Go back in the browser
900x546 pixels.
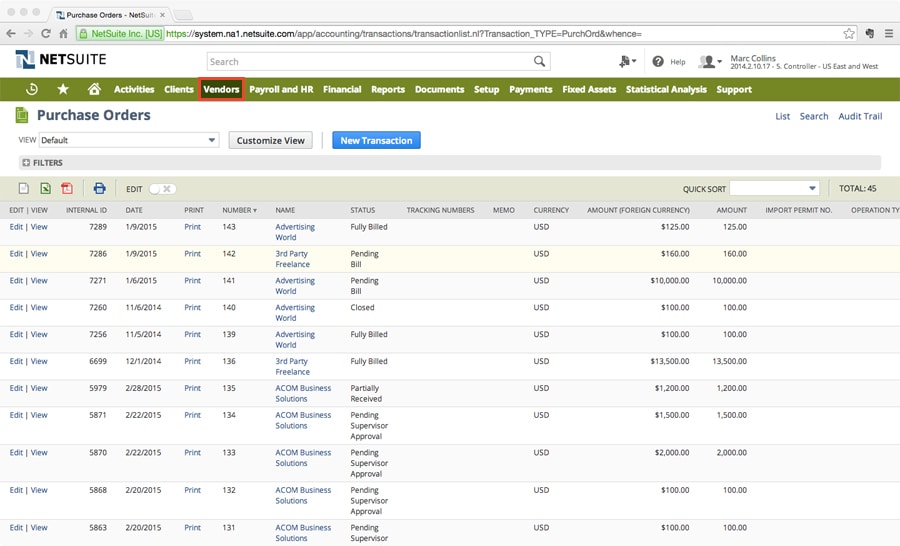11,33
